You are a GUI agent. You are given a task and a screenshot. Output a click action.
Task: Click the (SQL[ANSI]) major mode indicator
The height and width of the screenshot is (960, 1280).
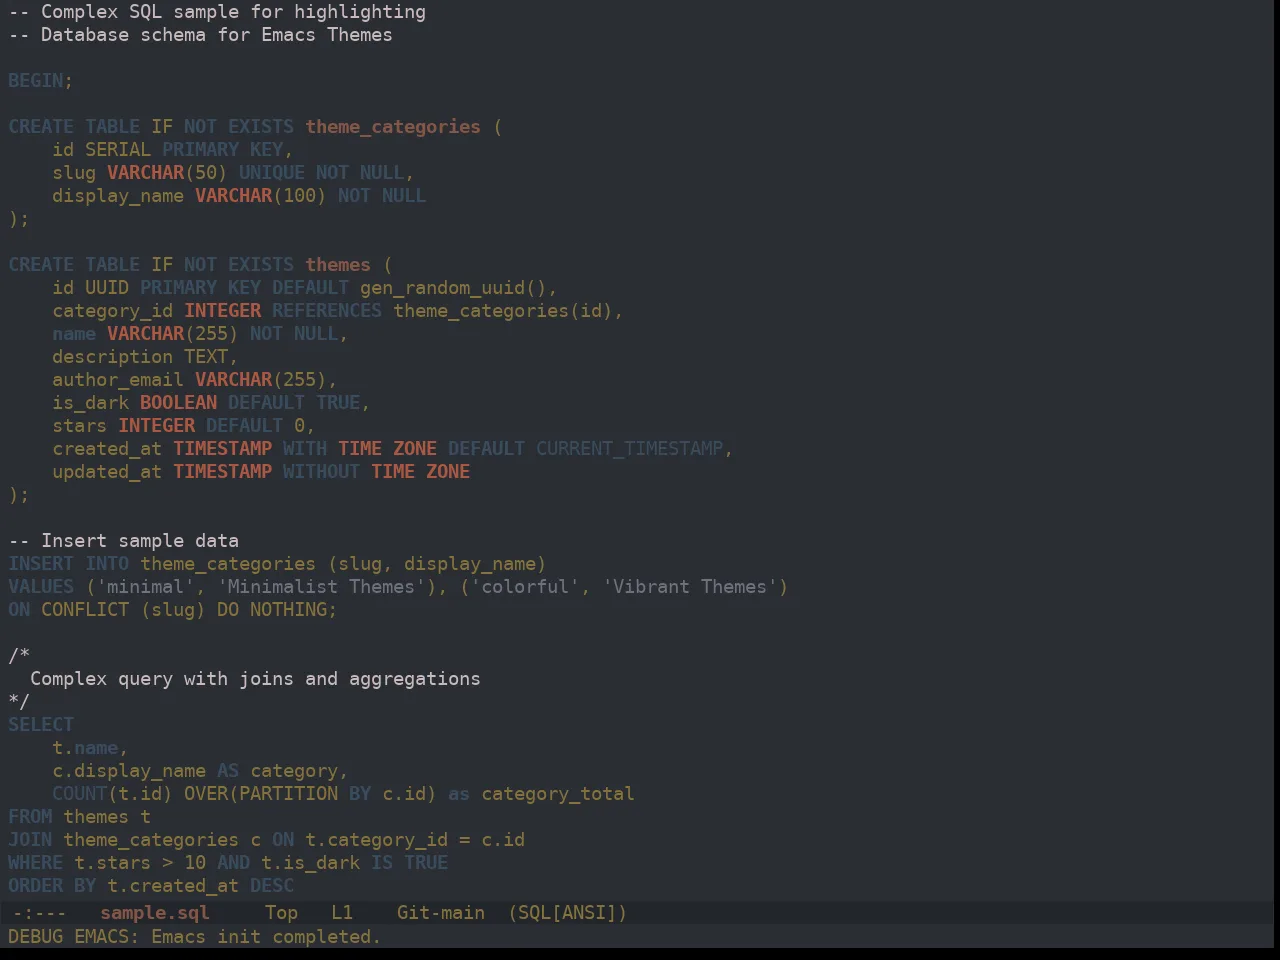567,912
